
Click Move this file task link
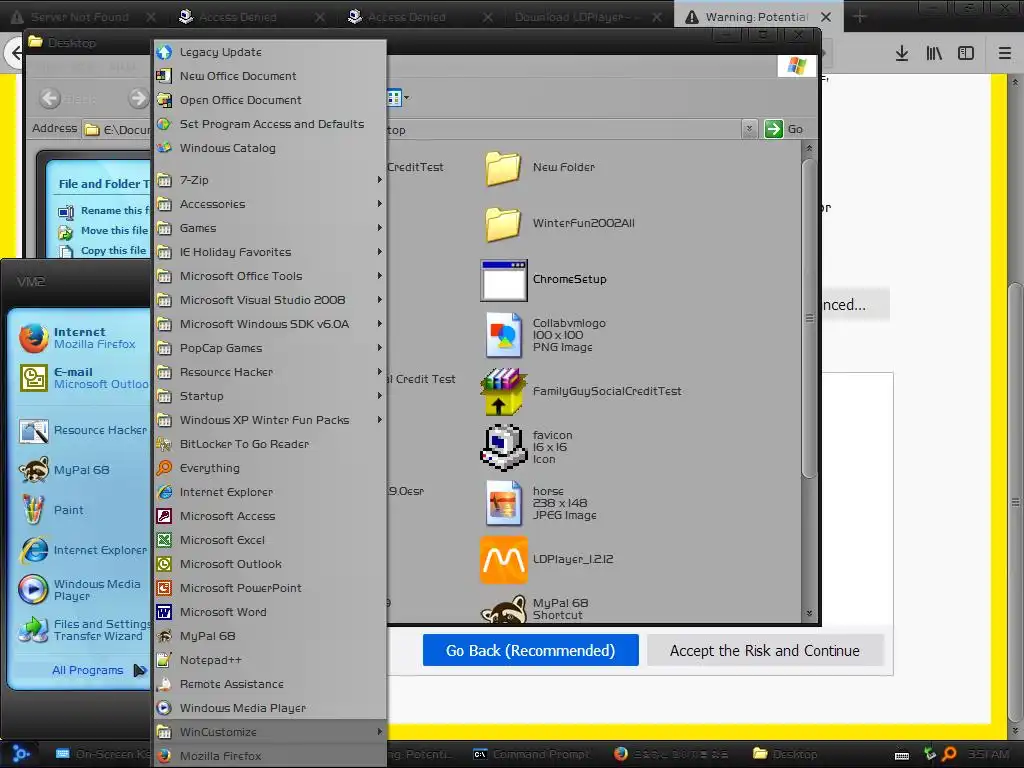[x=103, y=231]
